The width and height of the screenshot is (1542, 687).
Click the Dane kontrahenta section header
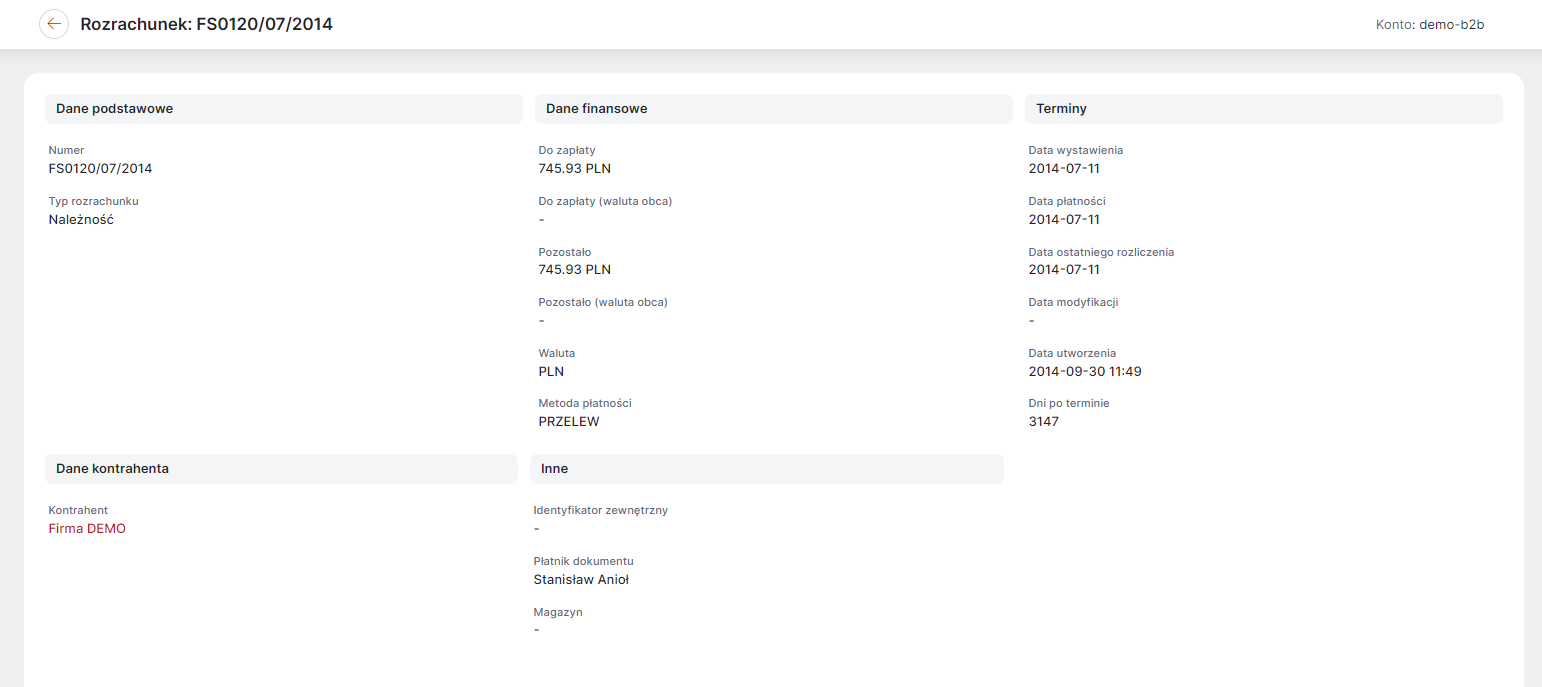pyautogui.click(x=281, y=469)
